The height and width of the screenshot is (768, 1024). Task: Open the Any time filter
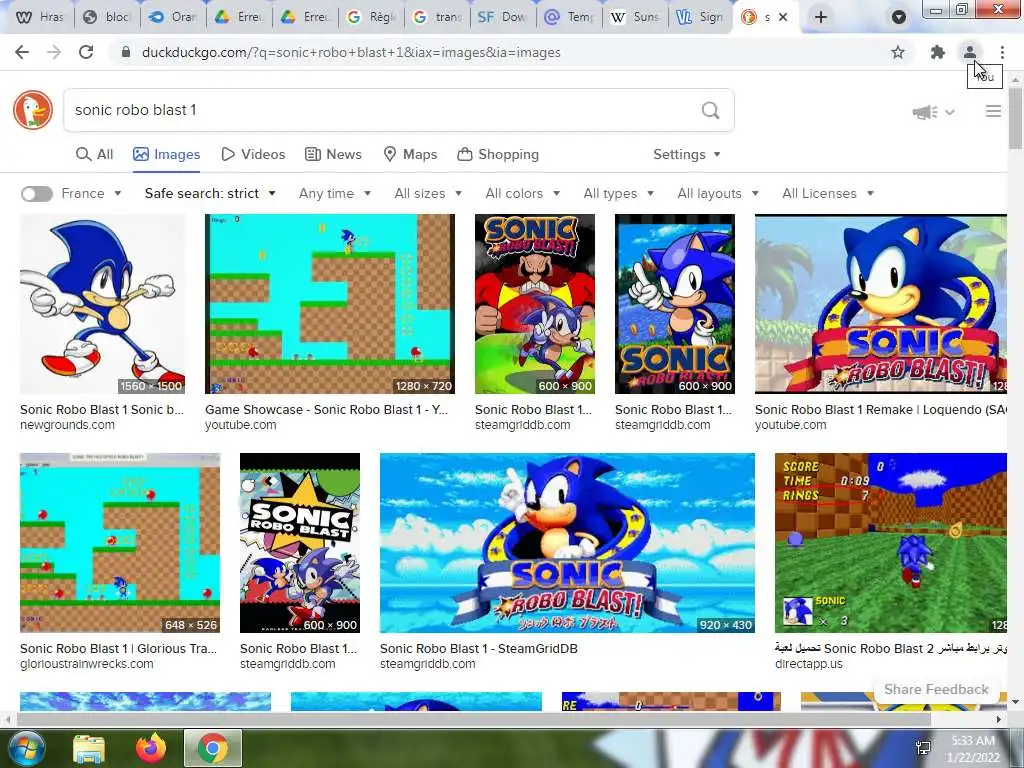[335, 193]
